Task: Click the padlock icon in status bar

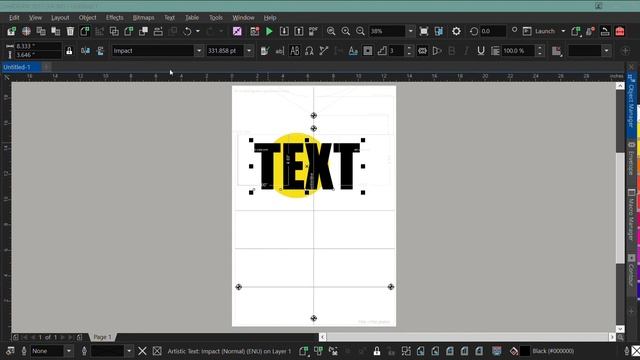Action: tap(377, 351)
